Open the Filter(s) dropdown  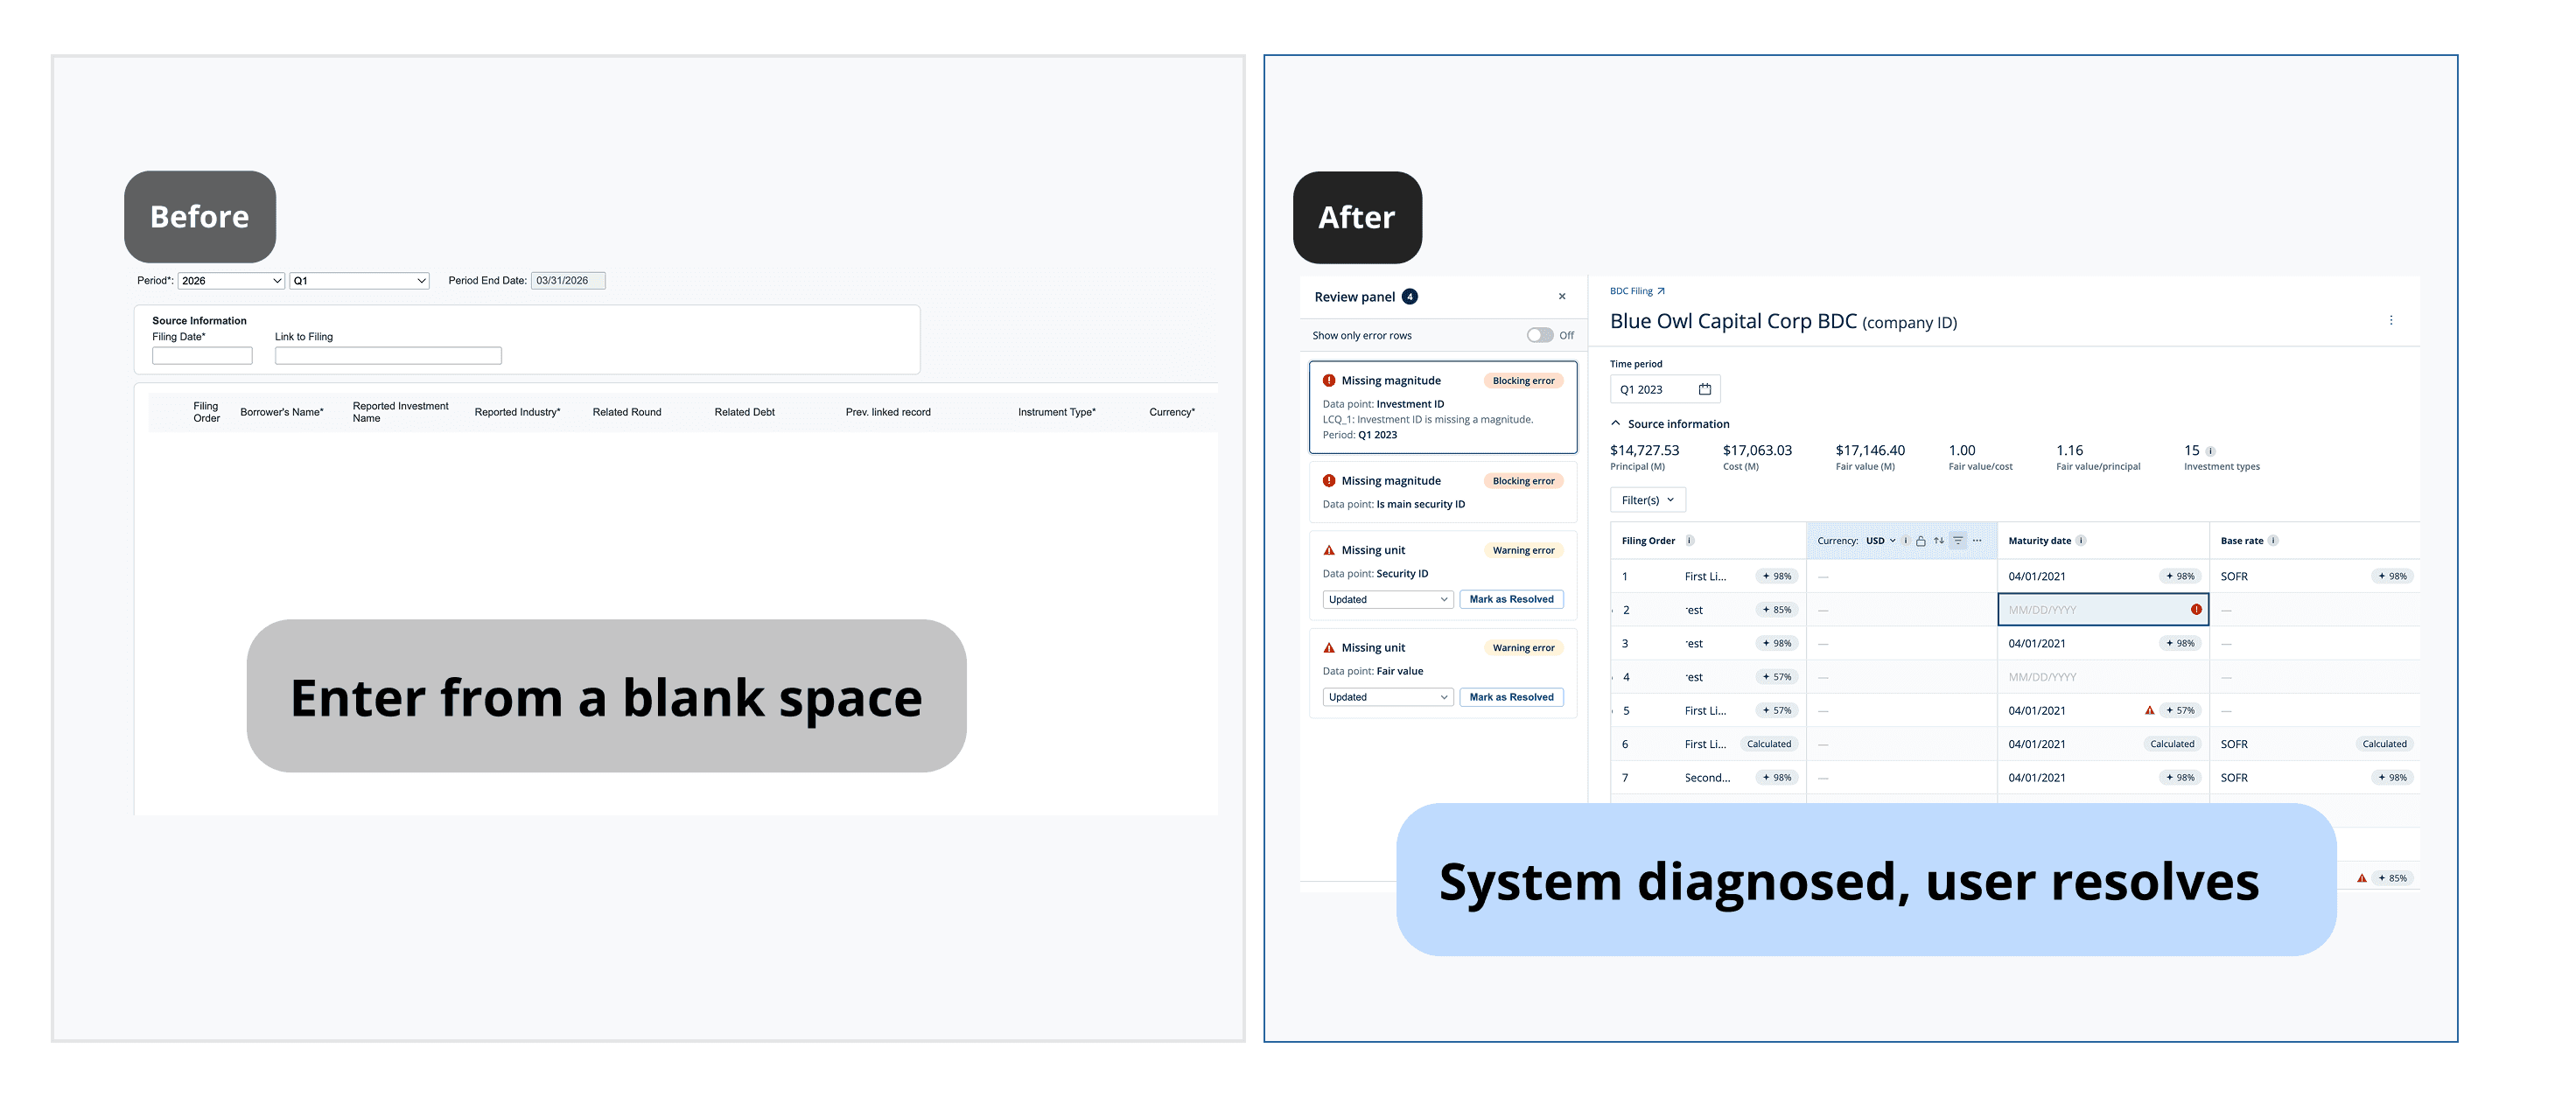(1647, 500)
